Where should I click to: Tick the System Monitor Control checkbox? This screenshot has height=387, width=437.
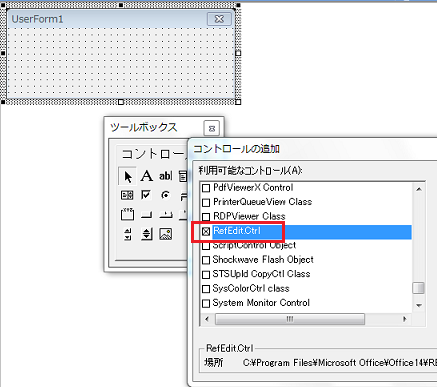coord(206,303)
